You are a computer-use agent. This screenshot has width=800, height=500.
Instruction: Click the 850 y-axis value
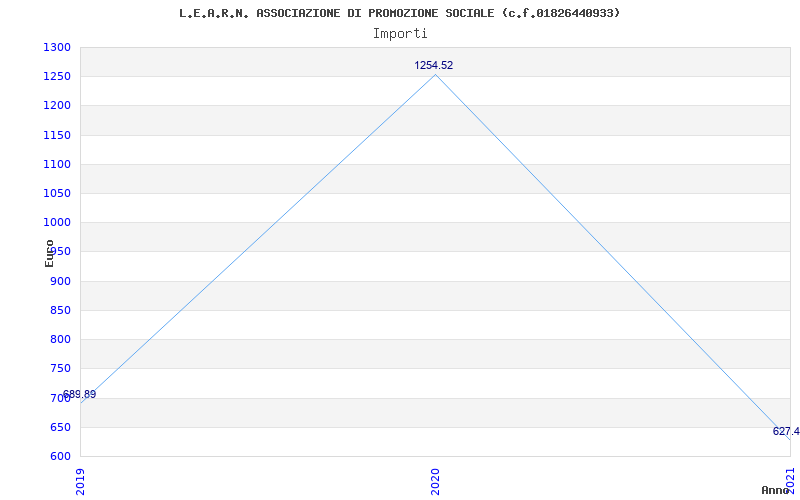point(60,310)
